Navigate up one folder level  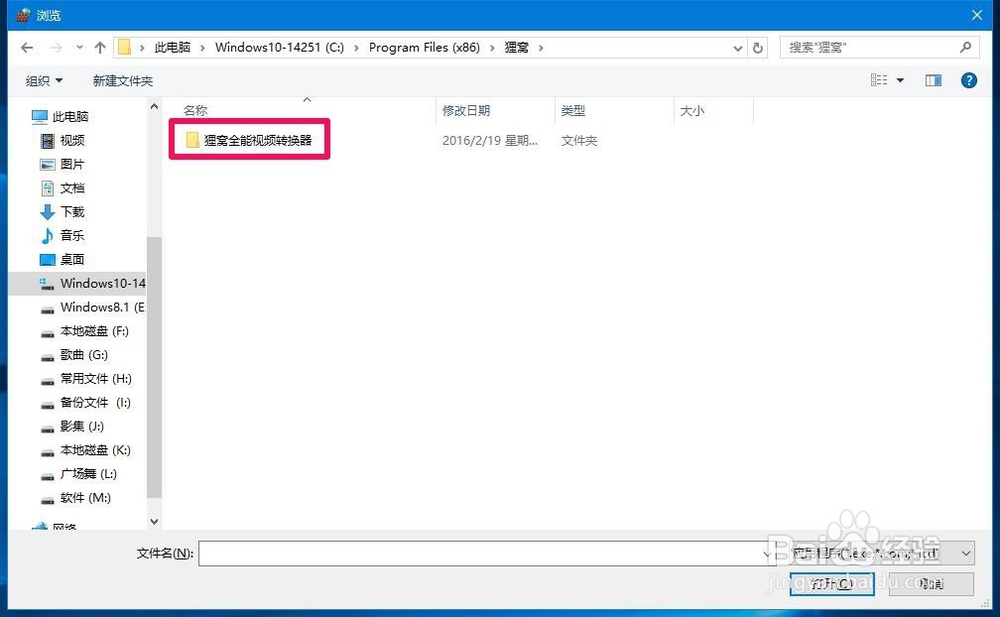coord(100,46)
